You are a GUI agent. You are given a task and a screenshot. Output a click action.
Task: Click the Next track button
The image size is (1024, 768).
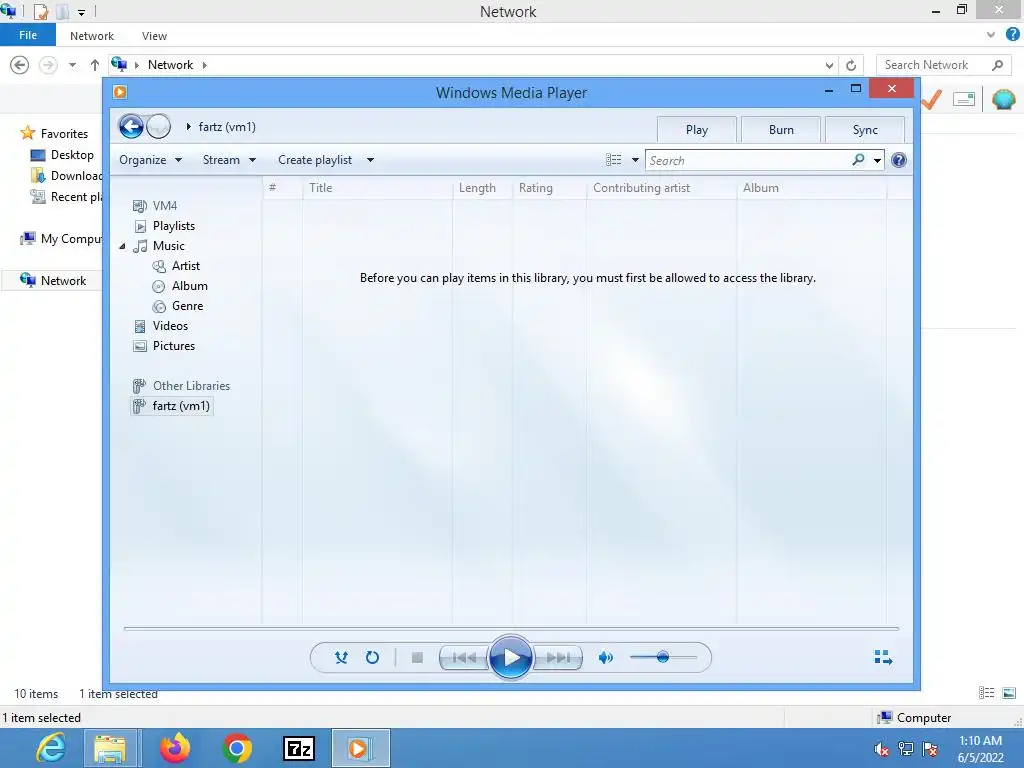(558, 658)
